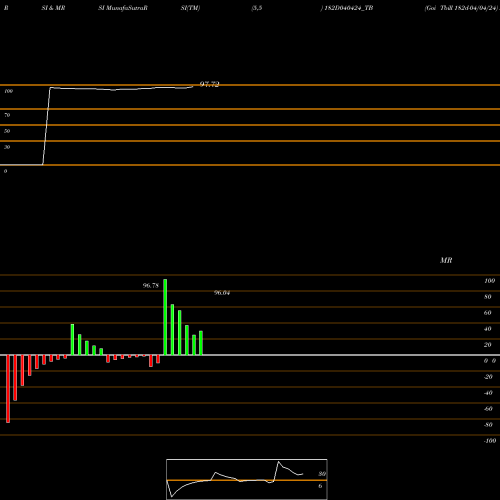Click the -100 label on MR axis

(490, 441)
